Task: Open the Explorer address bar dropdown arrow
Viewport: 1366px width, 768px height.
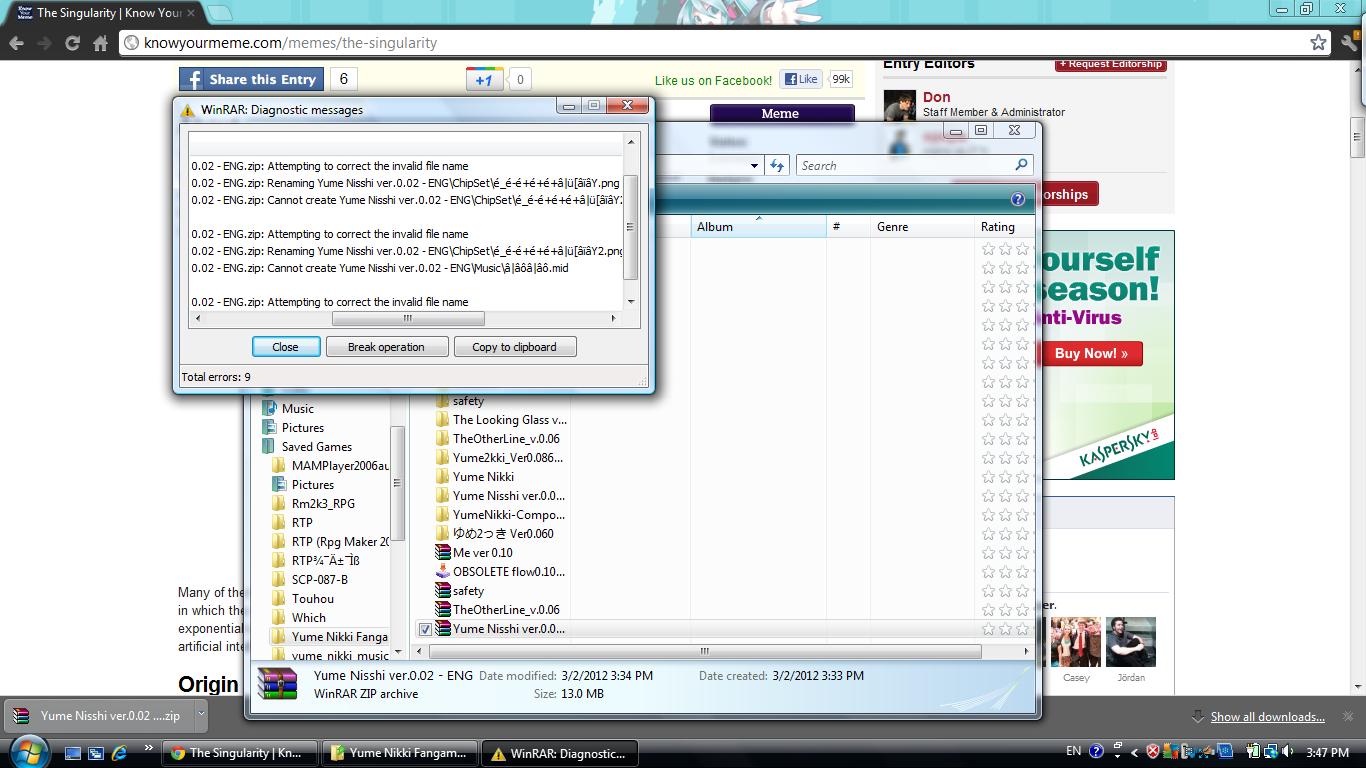Action: 754,165
